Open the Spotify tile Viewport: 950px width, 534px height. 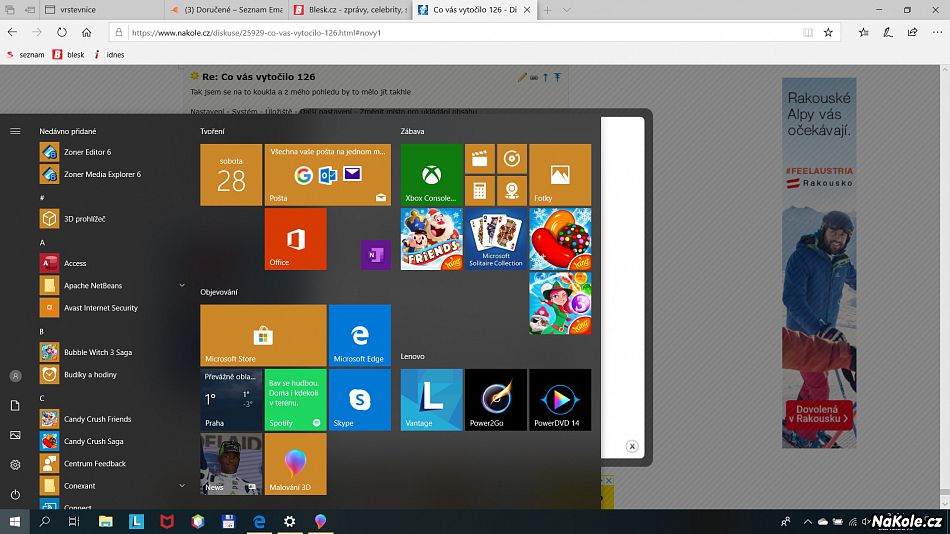pyautogui.click(x=295, y=399)
